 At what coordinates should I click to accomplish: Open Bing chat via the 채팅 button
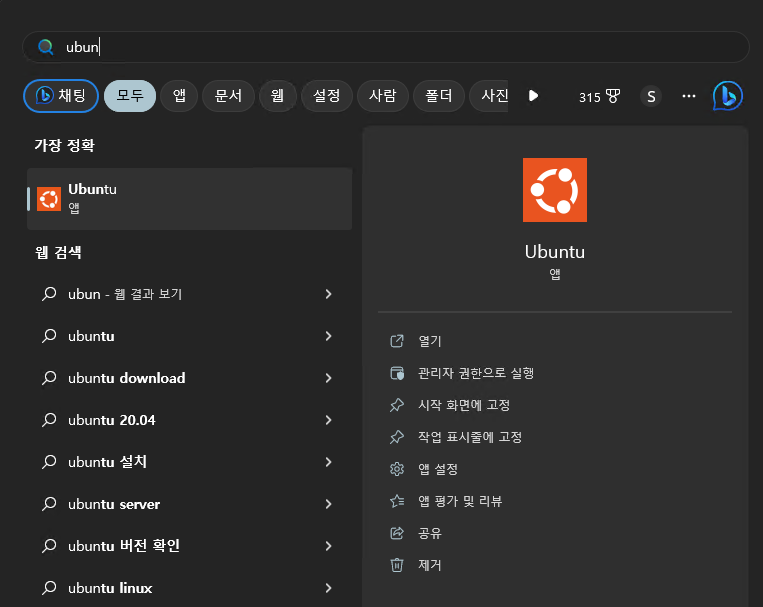[61, 96]
